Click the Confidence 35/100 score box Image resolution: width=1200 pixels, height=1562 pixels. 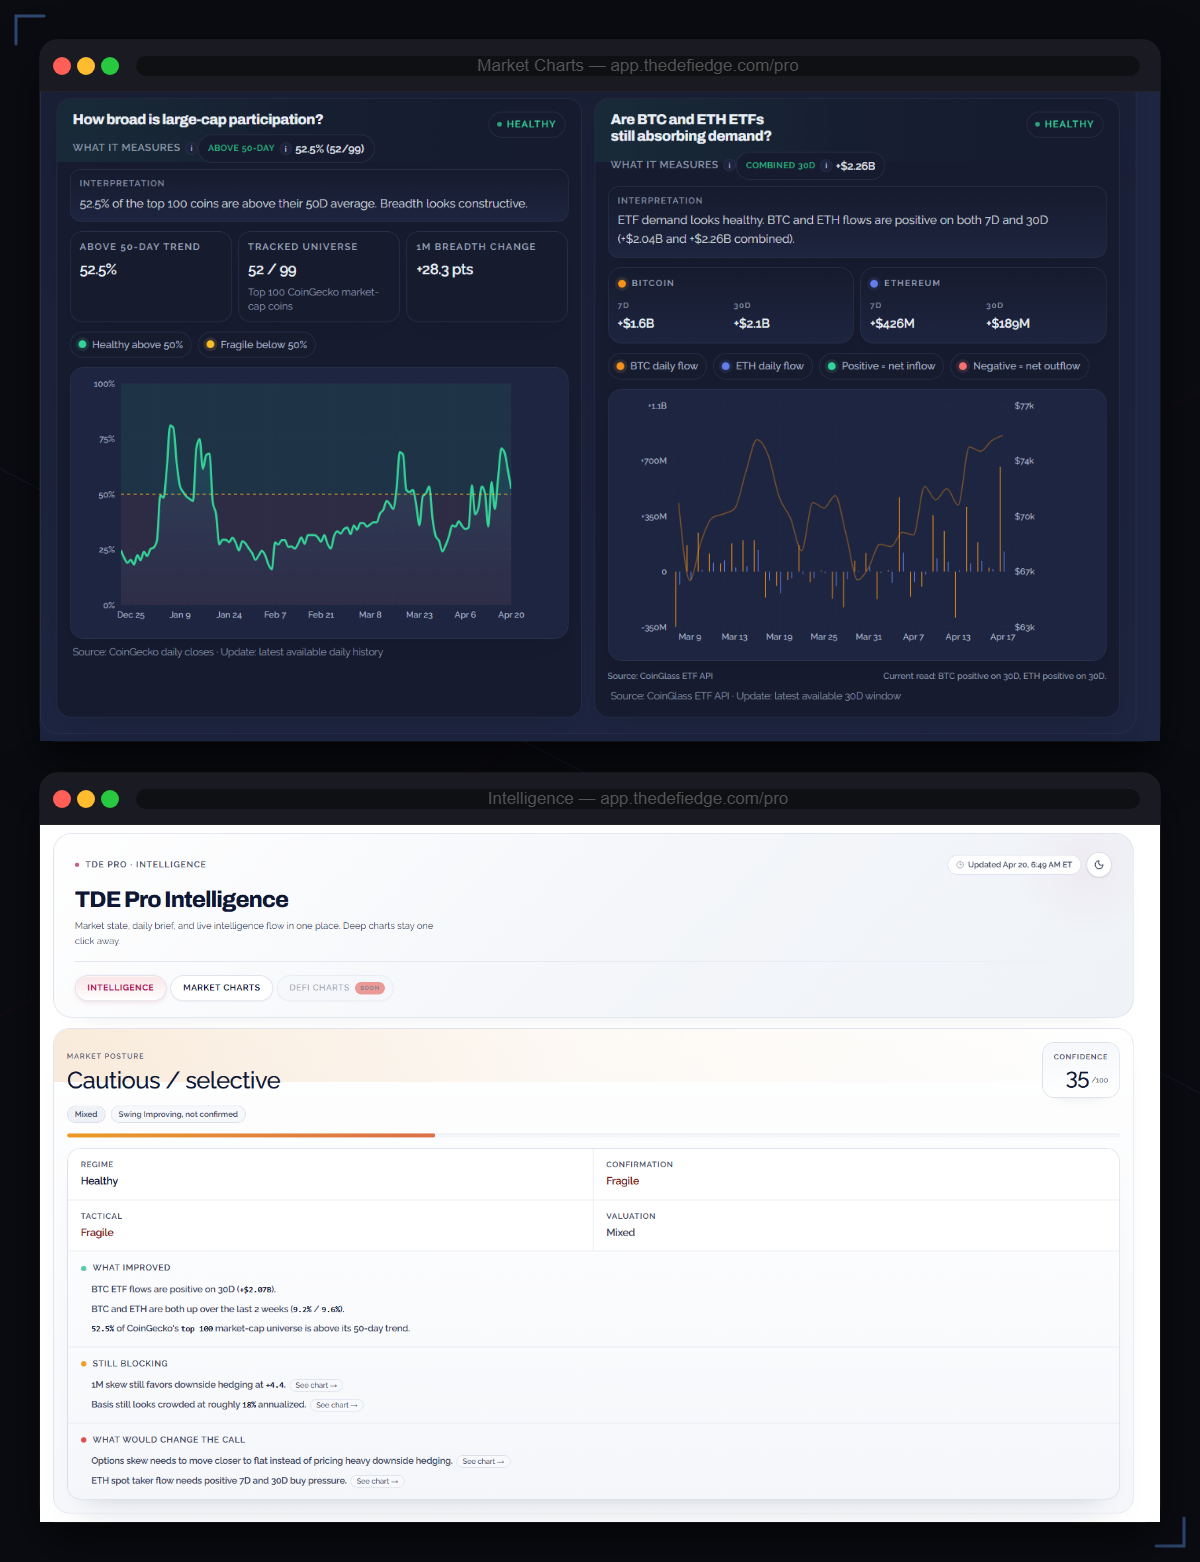pos(1080,1071)
